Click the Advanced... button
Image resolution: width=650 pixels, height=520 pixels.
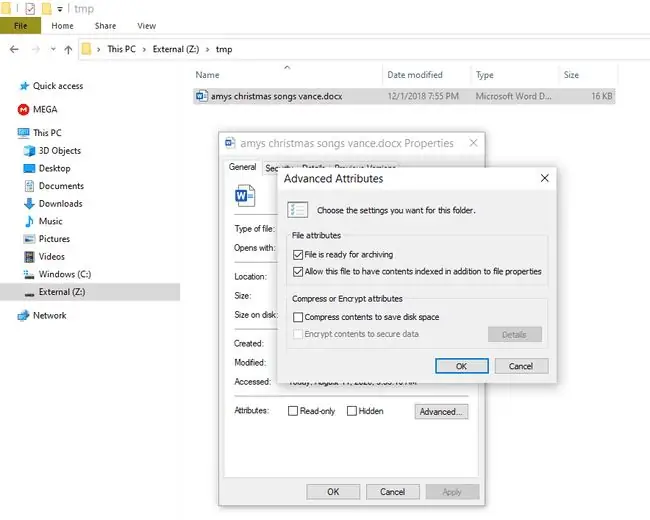point(441,412)
